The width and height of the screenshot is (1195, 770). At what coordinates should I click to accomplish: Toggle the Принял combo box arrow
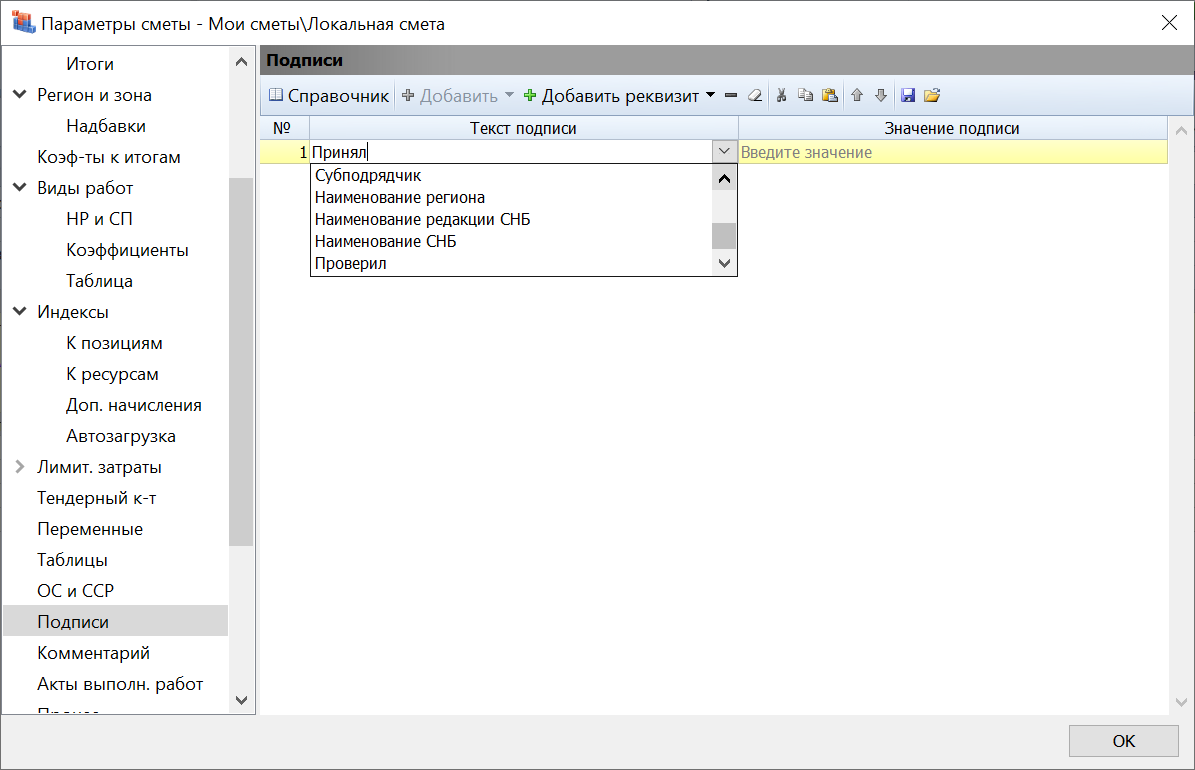click(724, 152)
